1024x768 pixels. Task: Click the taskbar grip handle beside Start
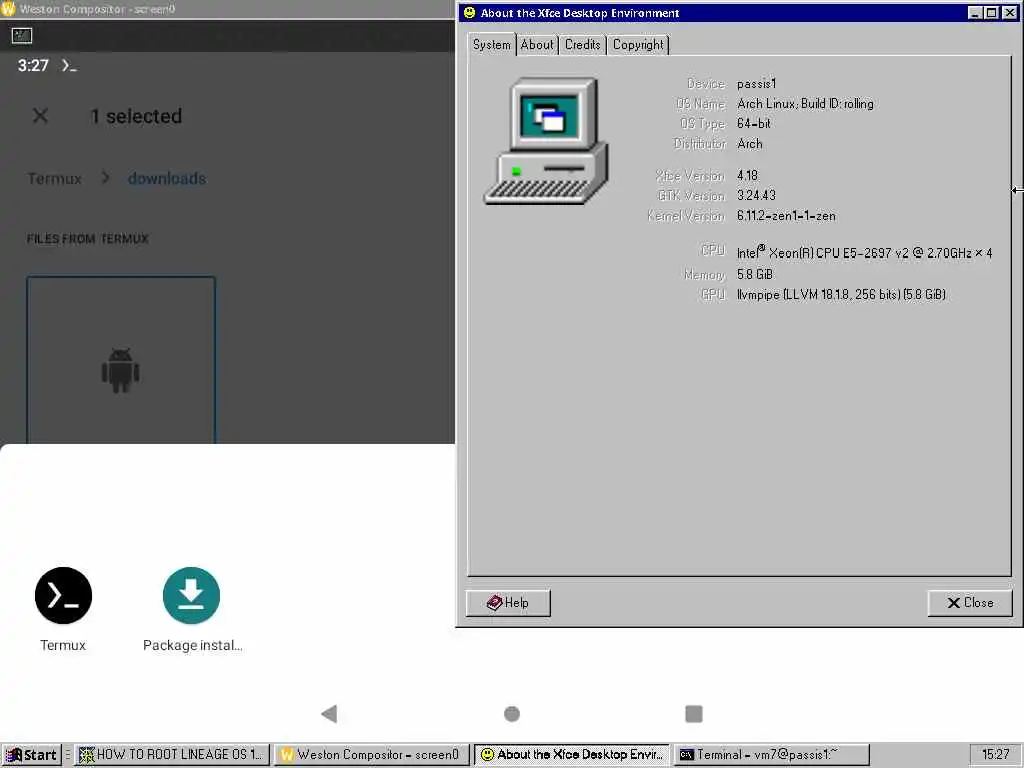pos(67,755)
